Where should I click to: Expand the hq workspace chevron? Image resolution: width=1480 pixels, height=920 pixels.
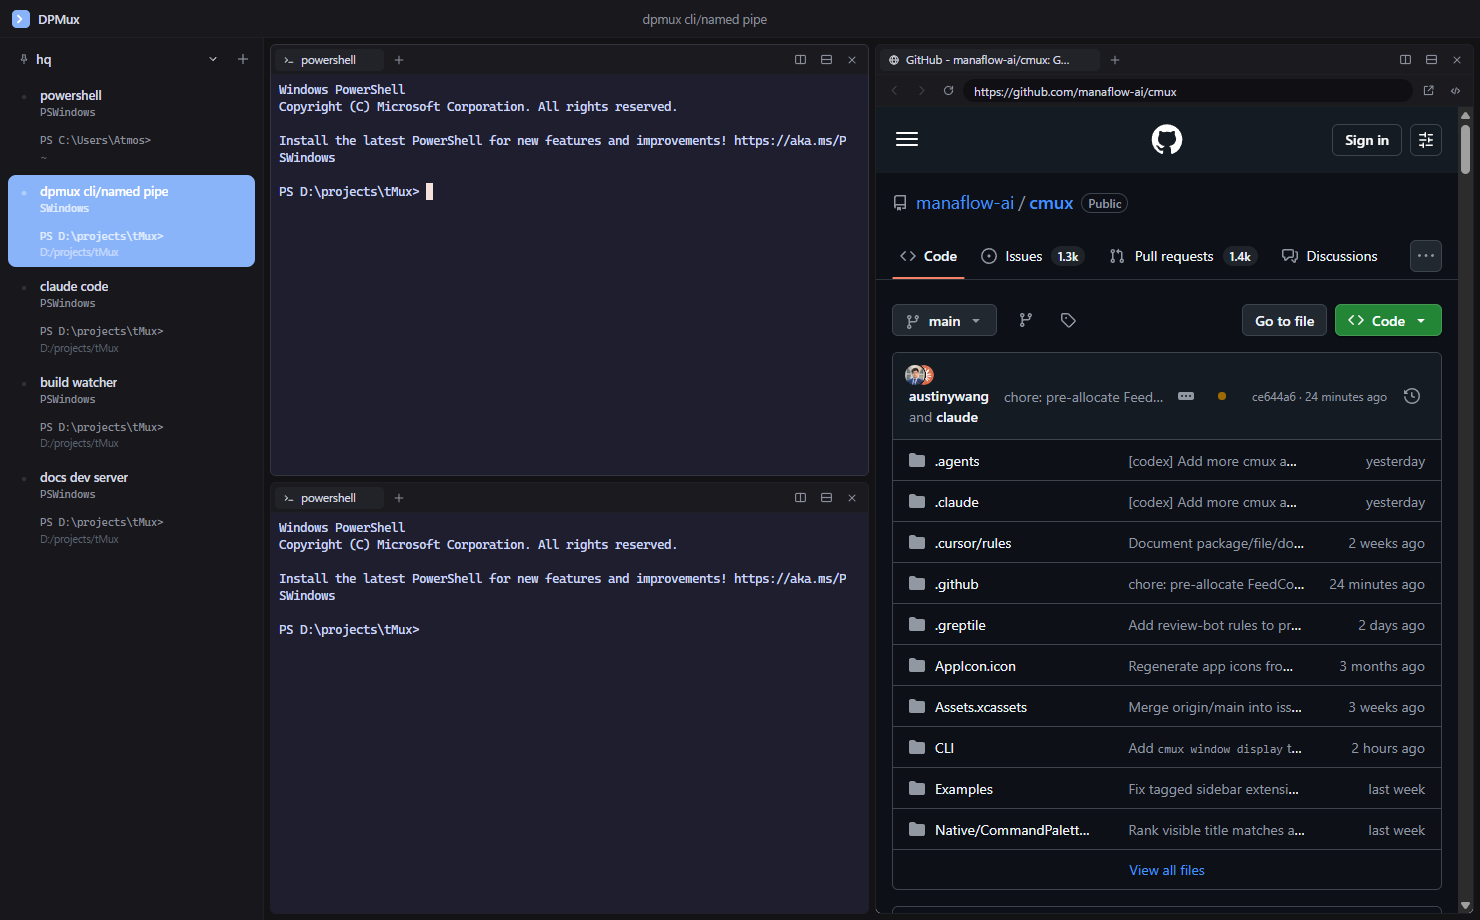(x=213, y=59)
